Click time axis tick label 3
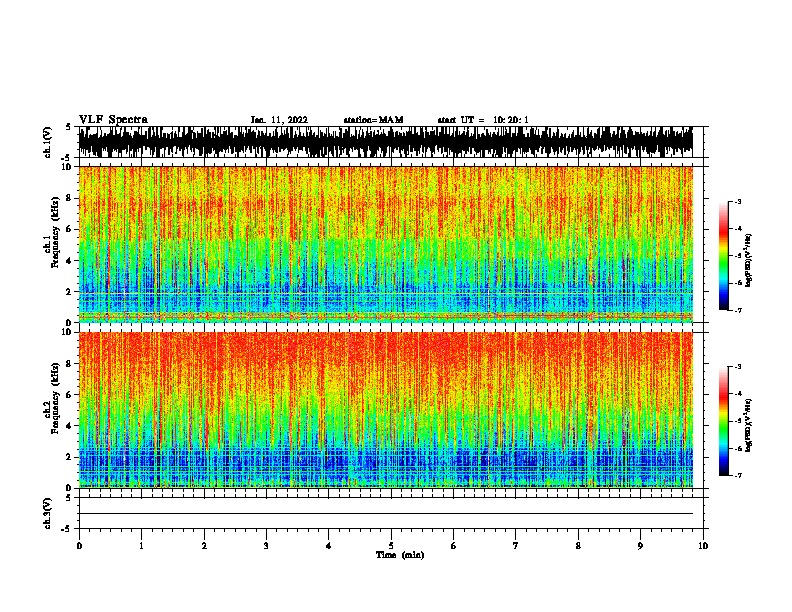792x612 pixels. click(266, 546)
